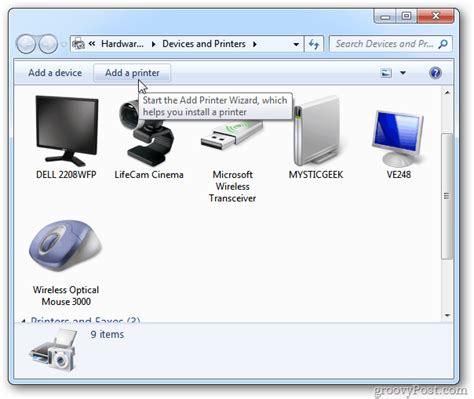Click the LifeCam Cinema label

coord(149,175)
